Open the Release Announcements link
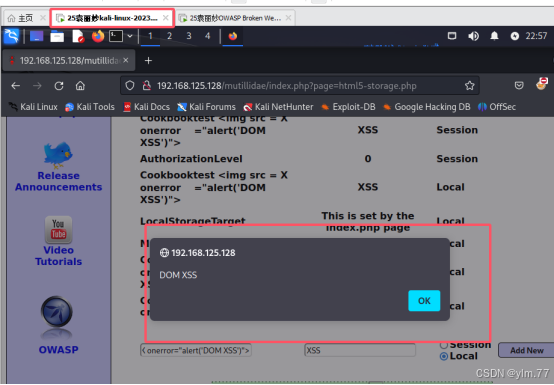554x385 pixels. coord(58,181)
